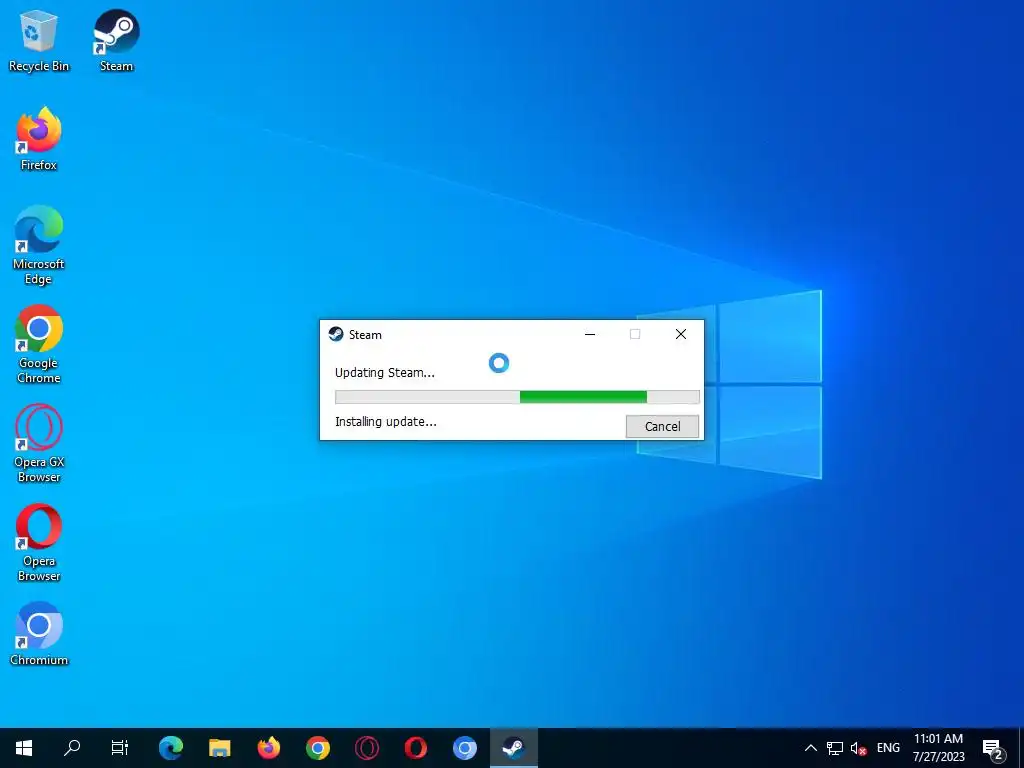Launch Opera GX from the taskbar
1024x768 pixels.
(x=366, y=748)
